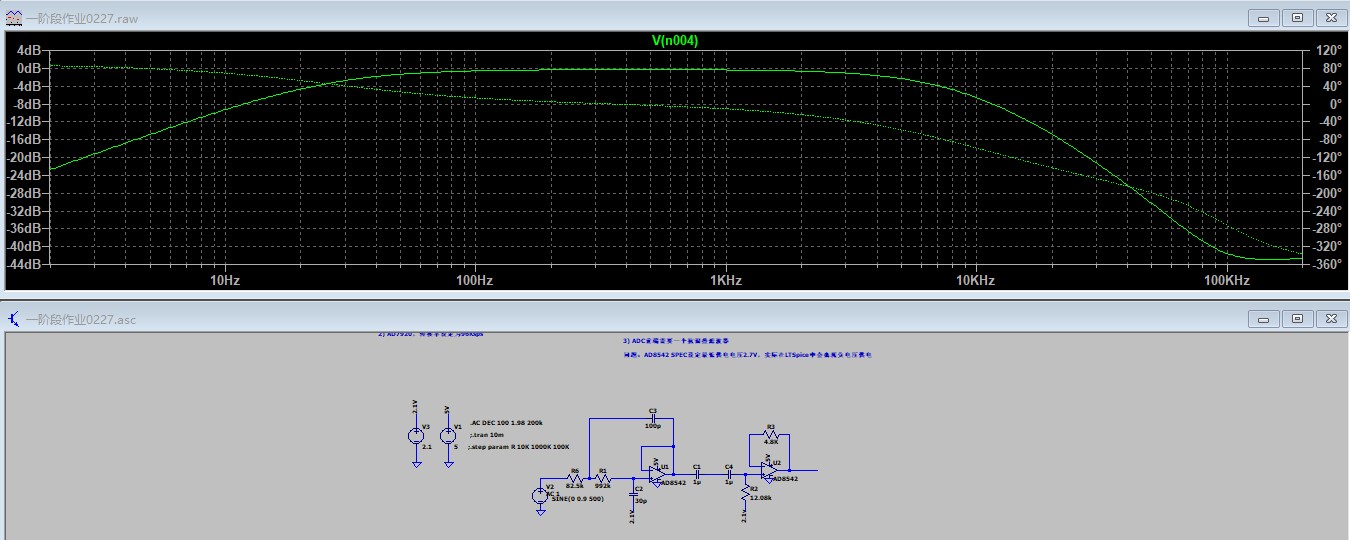Select the V1 5V voltage source symbol
1350x540 pixels.
(447, 436)
